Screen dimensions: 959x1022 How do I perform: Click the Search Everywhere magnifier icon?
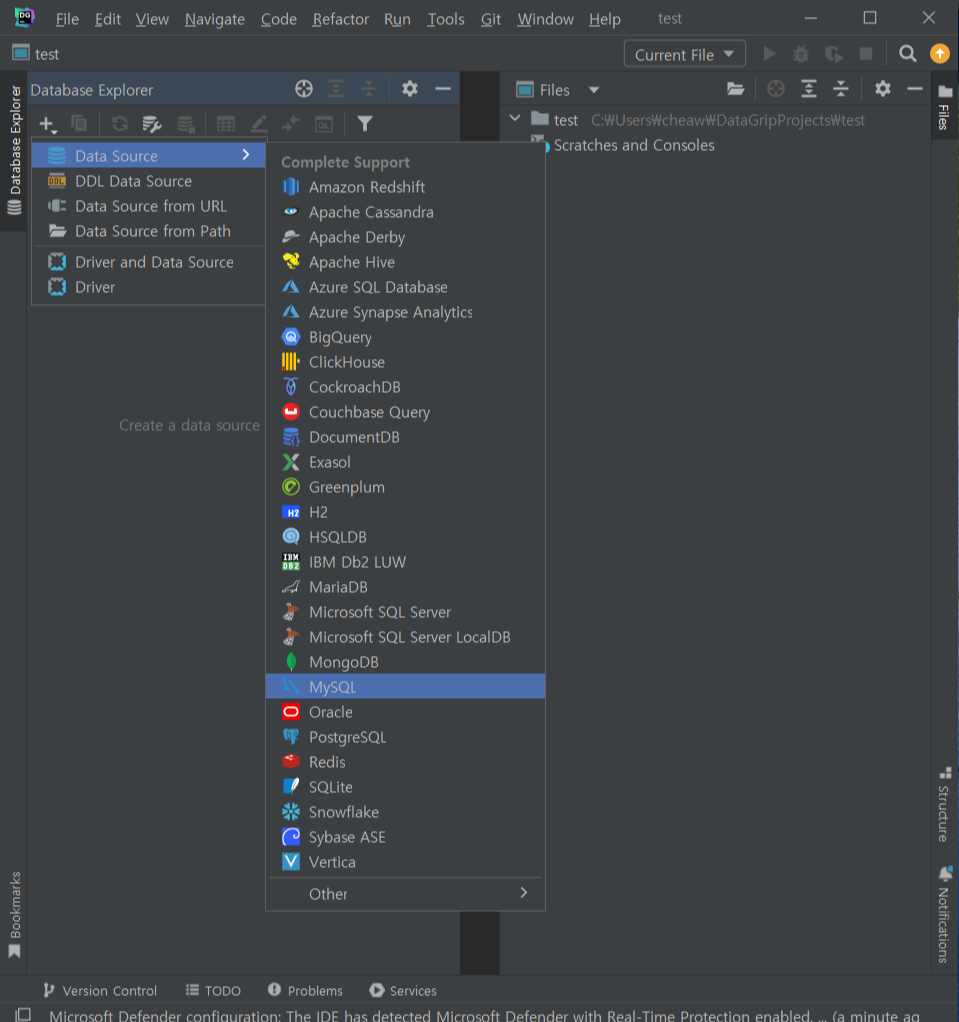point(907,53)
